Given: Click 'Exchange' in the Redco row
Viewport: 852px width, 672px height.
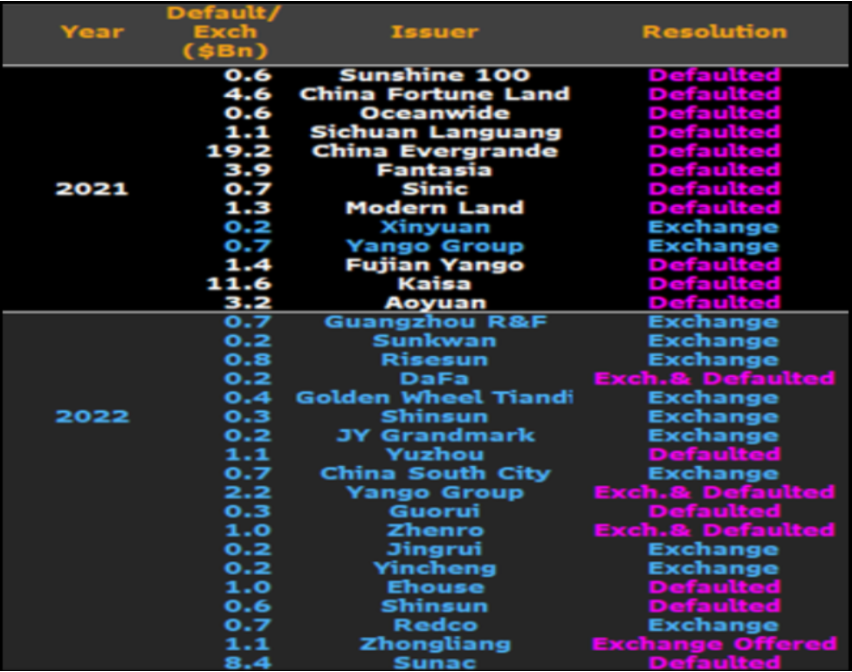Looking at the screenshot, I should 713,625.
